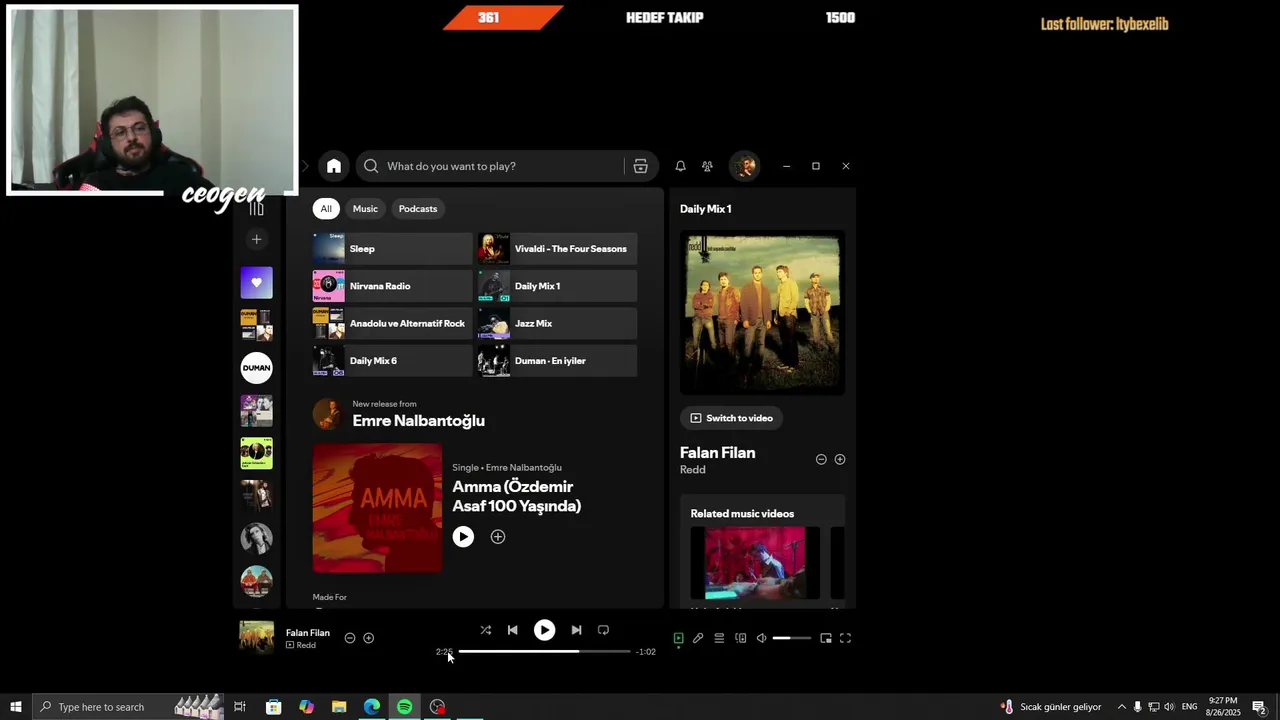The image size is (1280, 720).
Task: Open the notifications bell
Action: 680,166
